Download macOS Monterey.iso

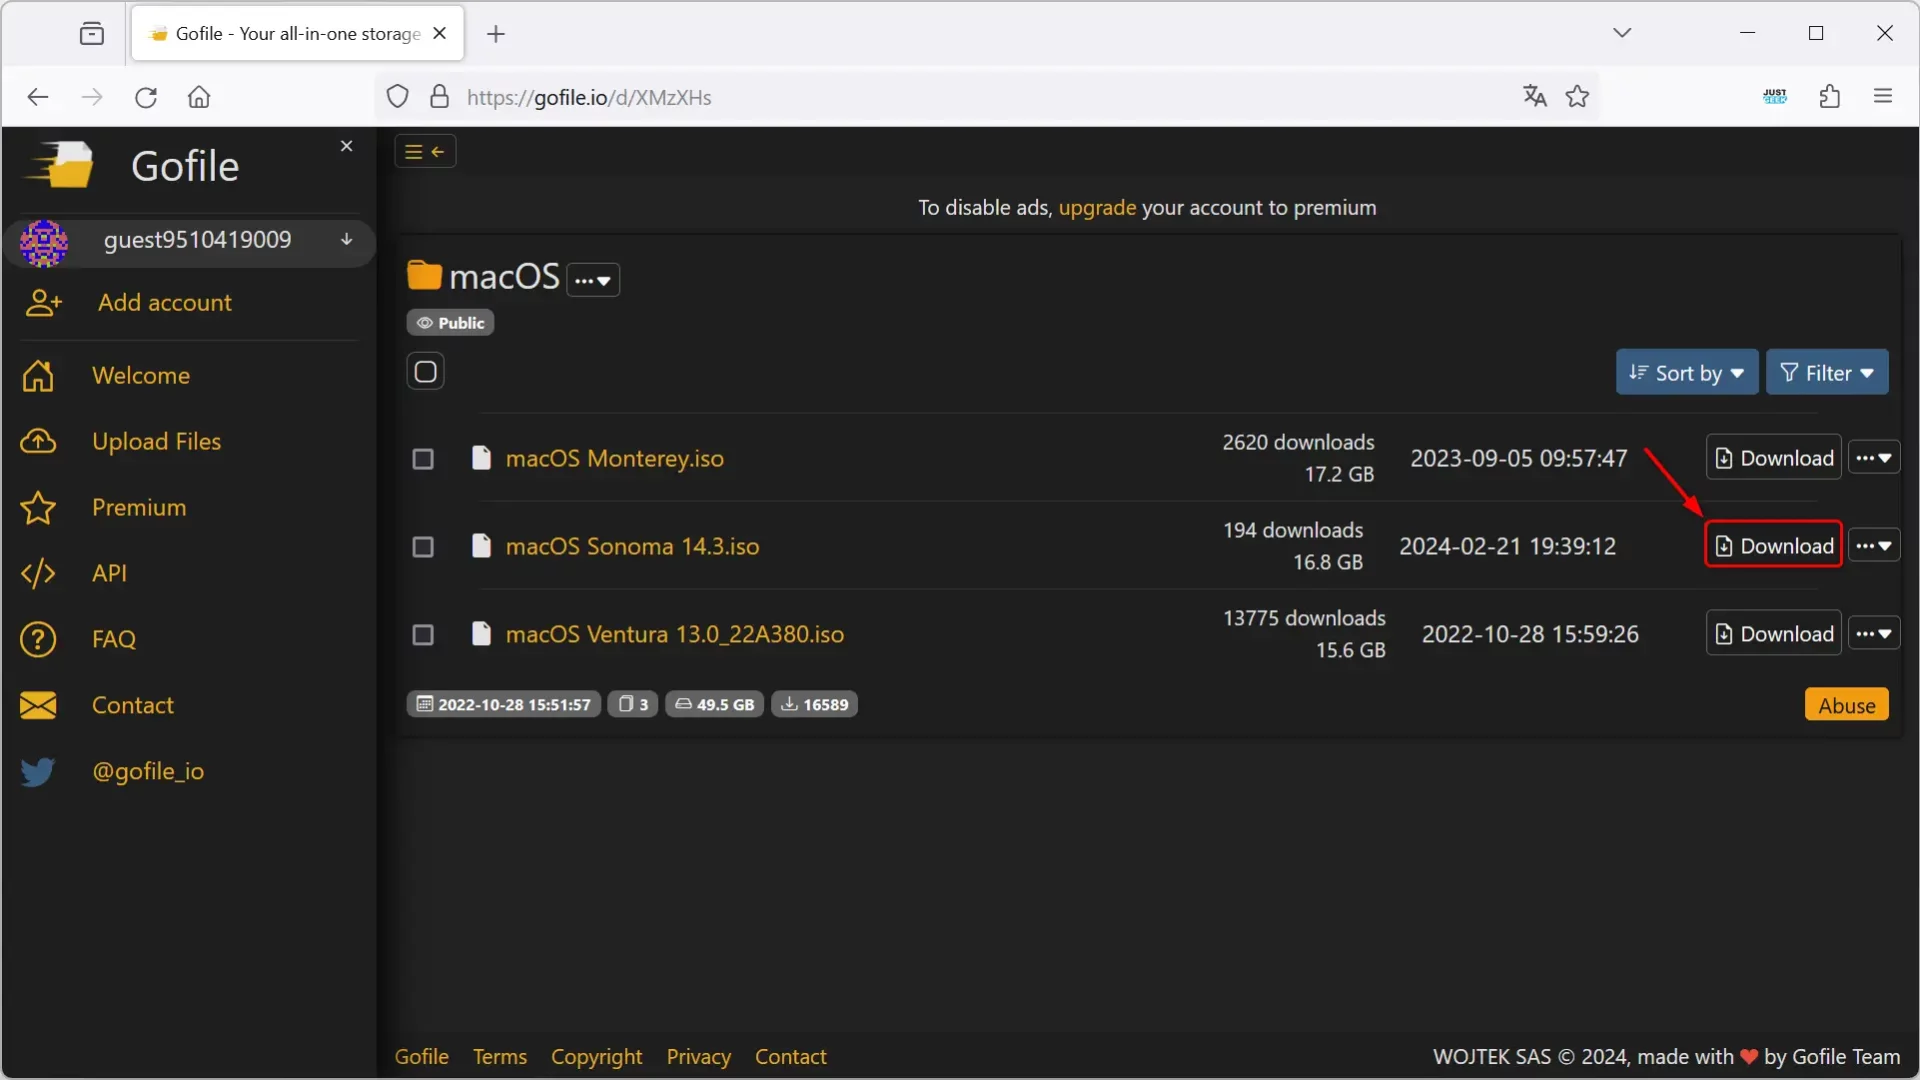pos(1774,458)
